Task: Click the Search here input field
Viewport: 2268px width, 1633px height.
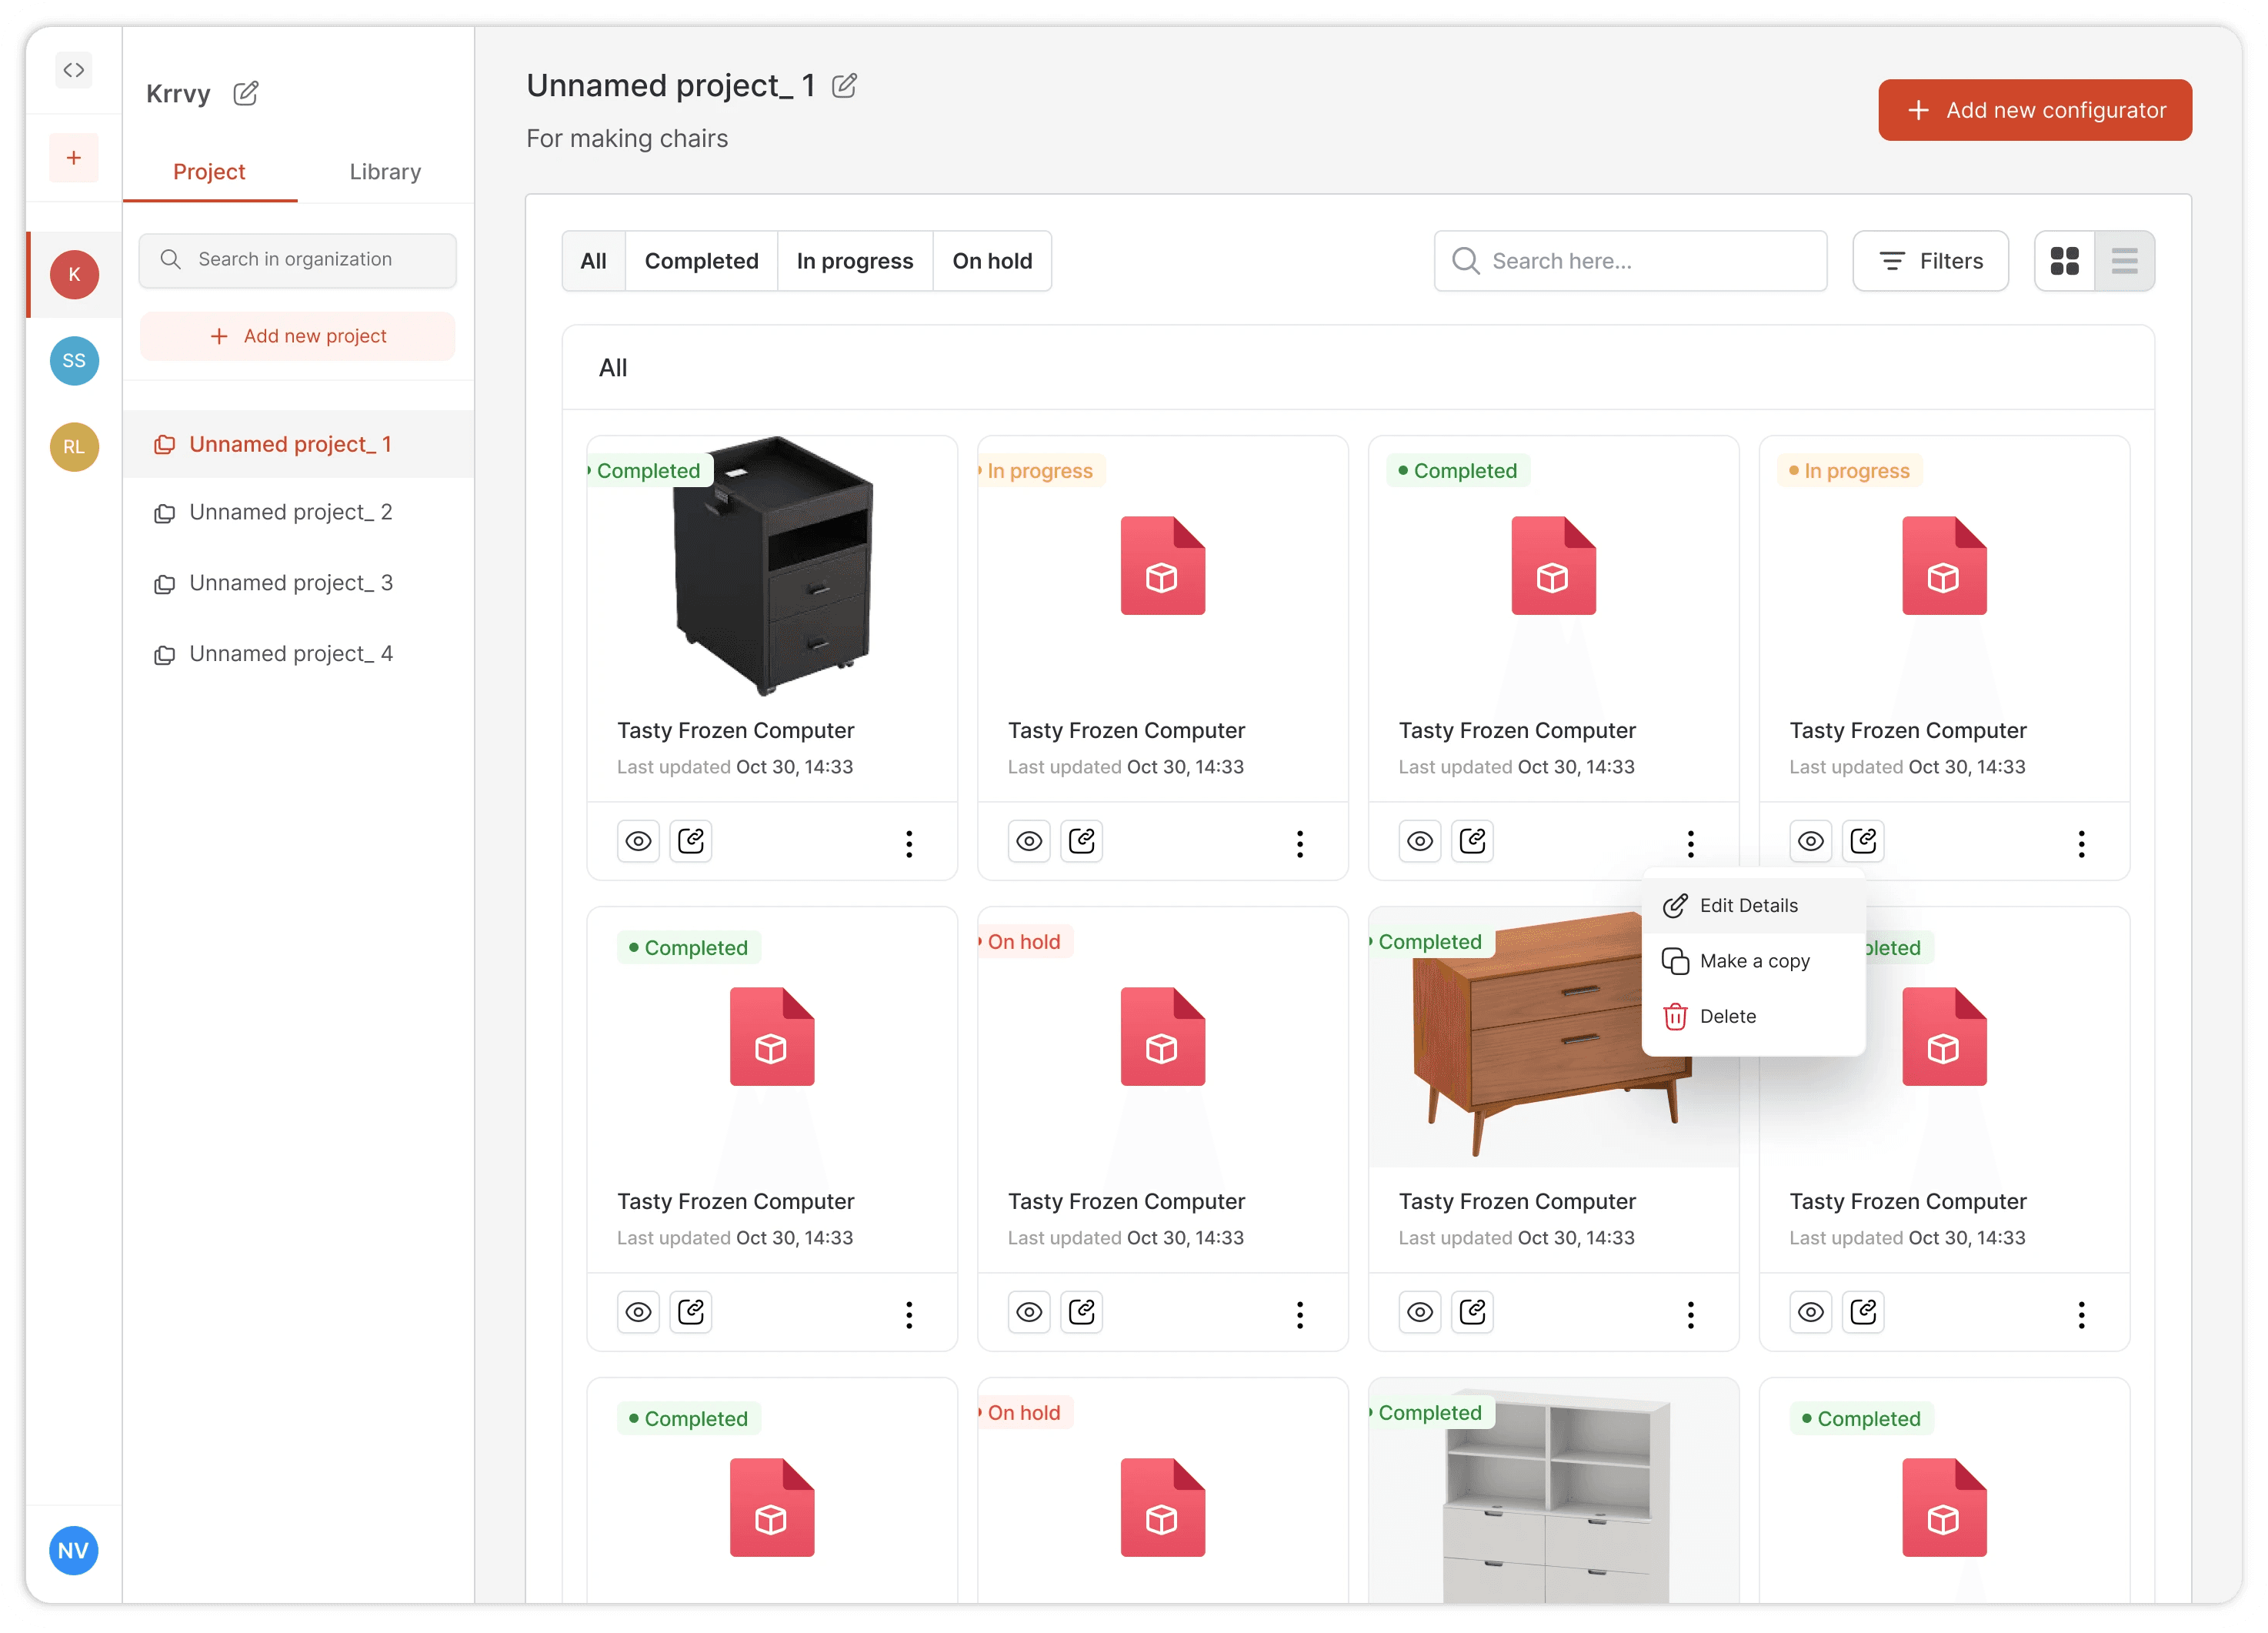Action: tap(1630, 261)
